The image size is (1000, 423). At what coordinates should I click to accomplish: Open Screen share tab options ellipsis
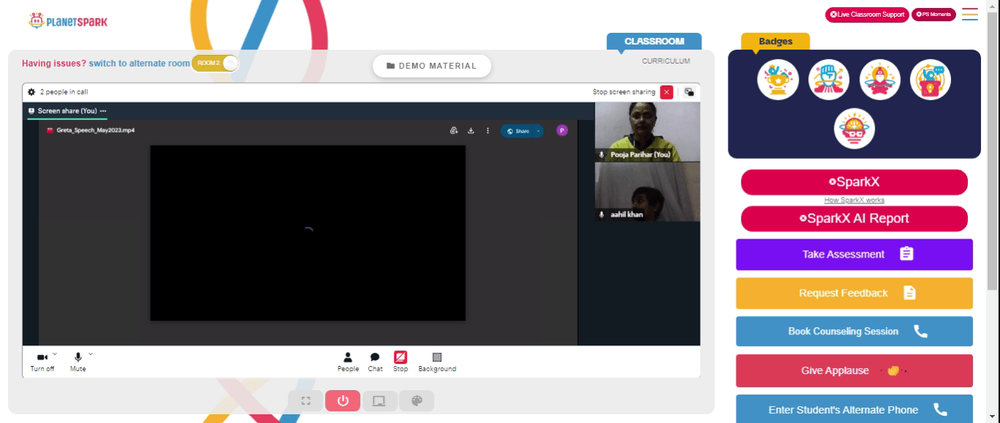(103, 111)
